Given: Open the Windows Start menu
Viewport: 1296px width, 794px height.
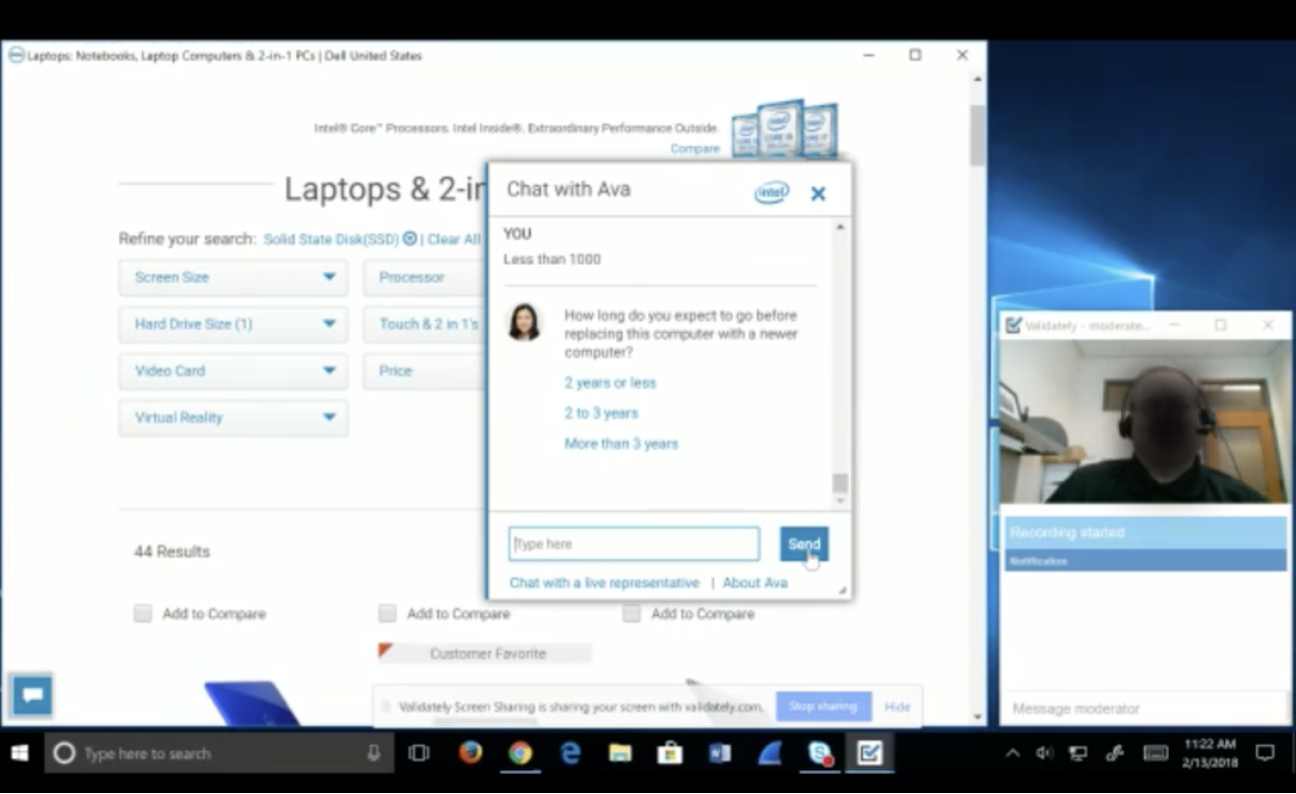Looking at the screenshot, I should tap(20, 753).
